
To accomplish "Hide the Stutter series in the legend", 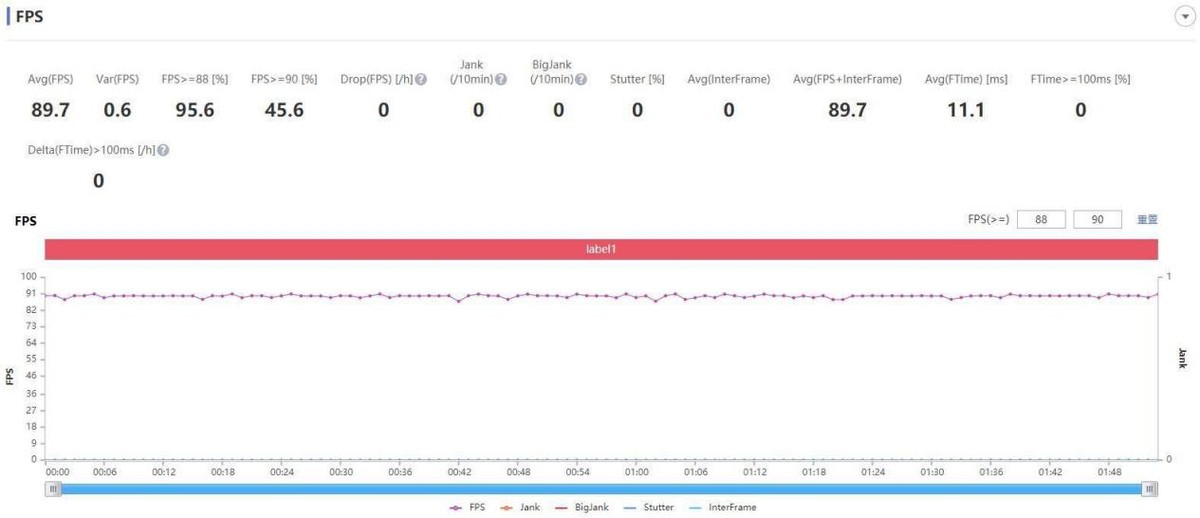I will 648,507.
